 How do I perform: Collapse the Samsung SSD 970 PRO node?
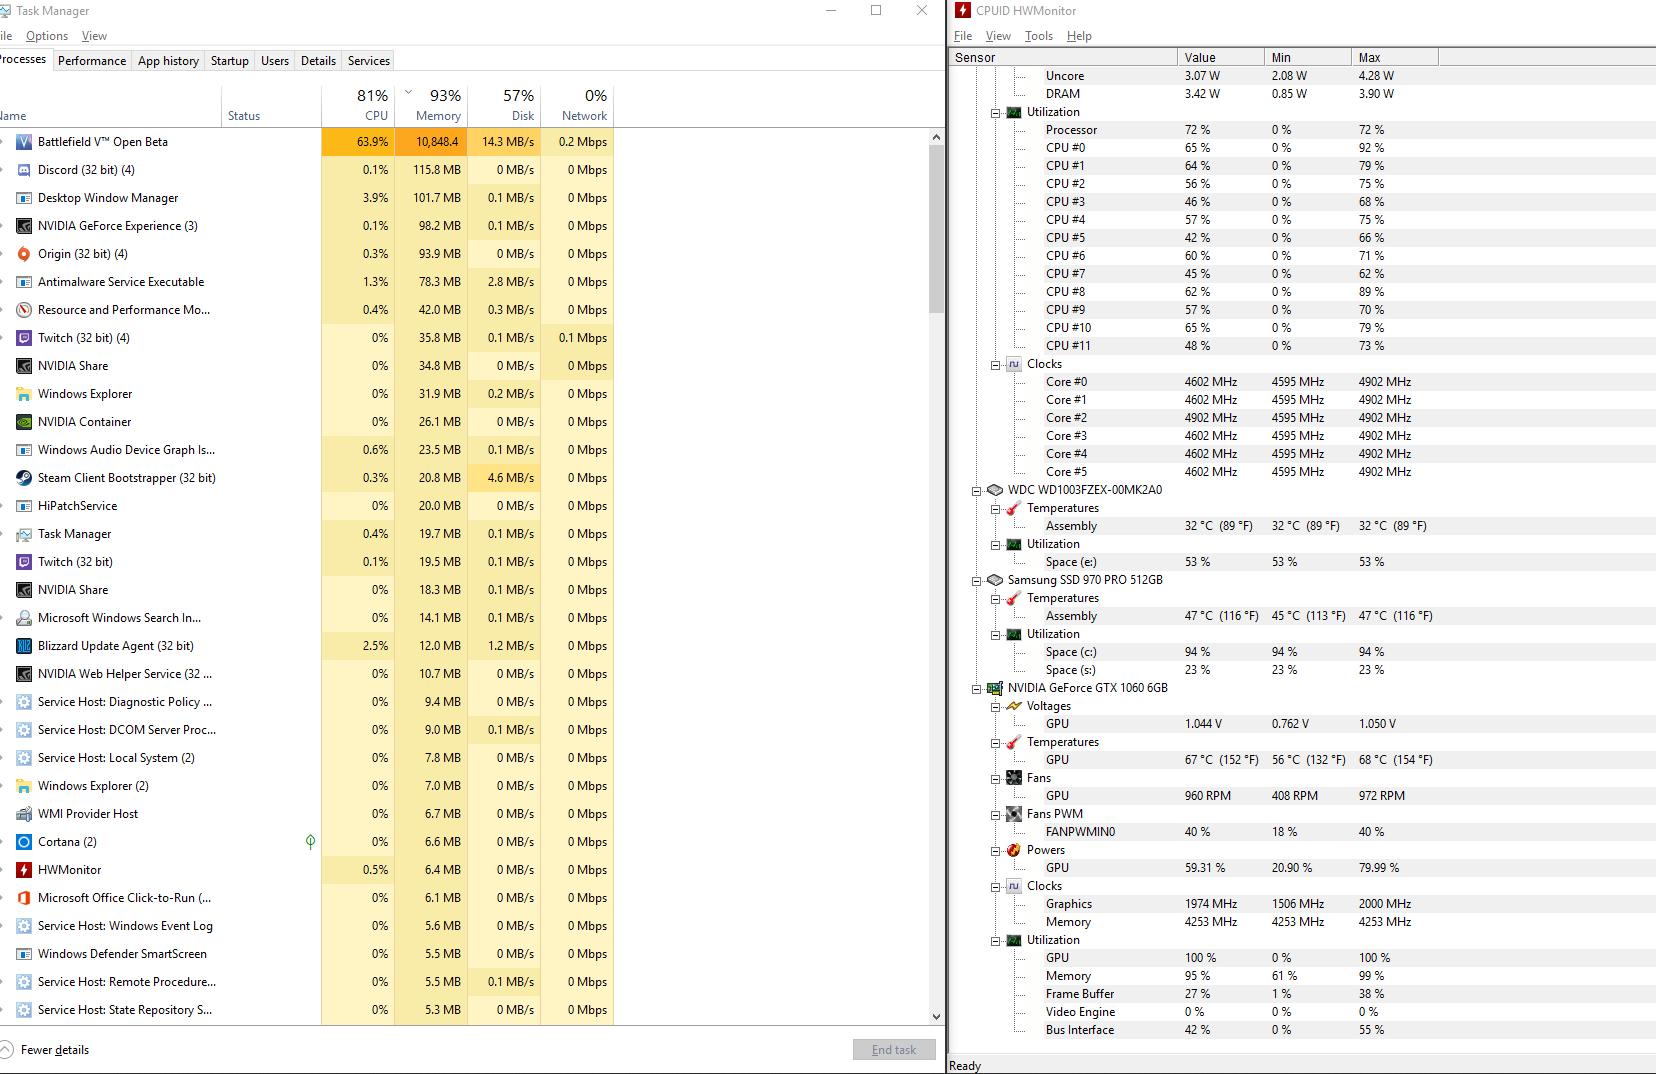click(x=977, y=581)
